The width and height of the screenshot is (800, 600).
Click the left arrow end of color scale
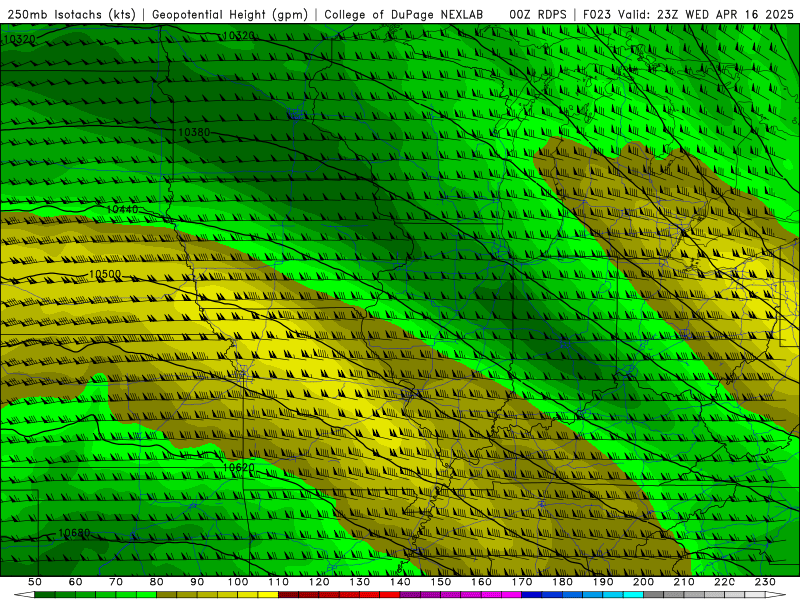click(24, 595)
